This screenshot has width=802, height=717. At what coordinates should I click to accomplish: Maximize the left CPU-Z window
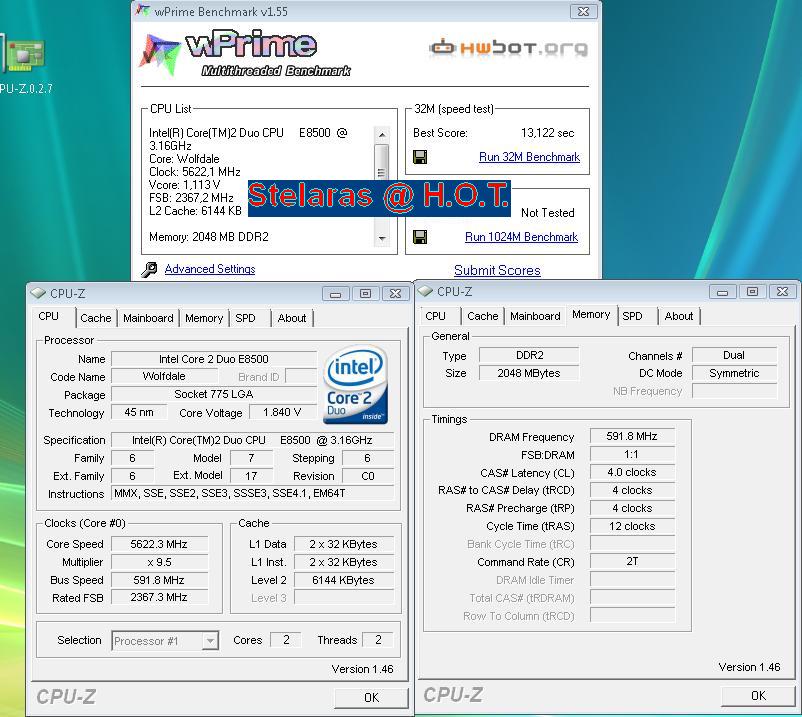[x=365, y=294]
